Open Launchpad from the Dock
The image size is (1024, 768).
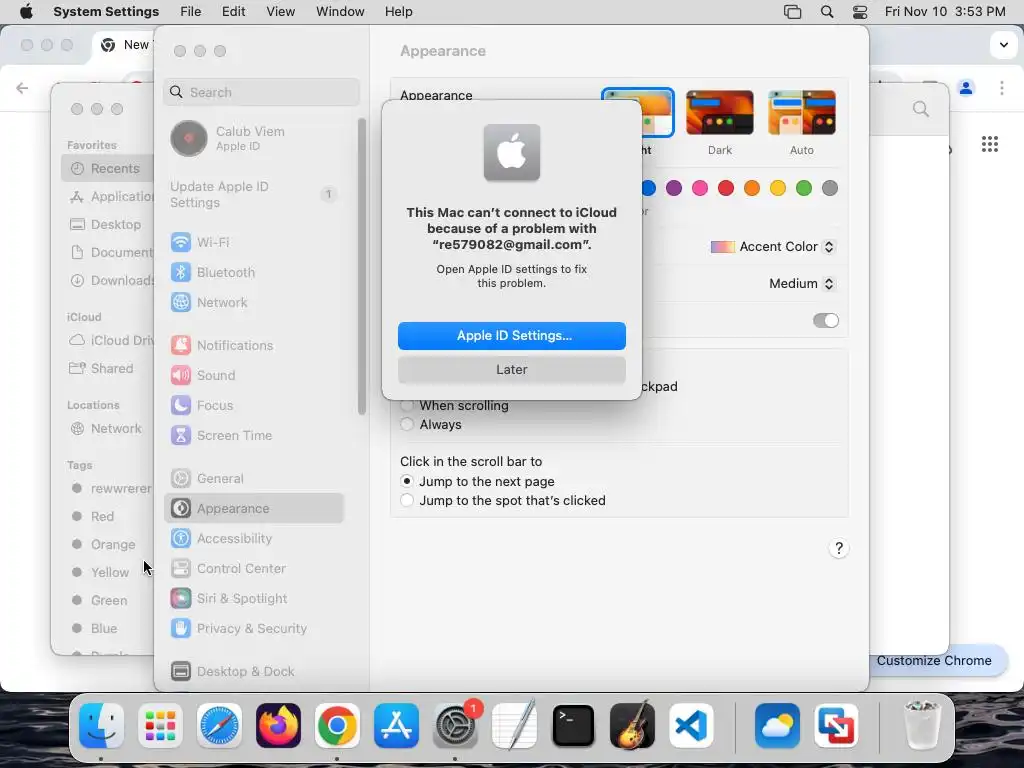click(x=160, y=726)
